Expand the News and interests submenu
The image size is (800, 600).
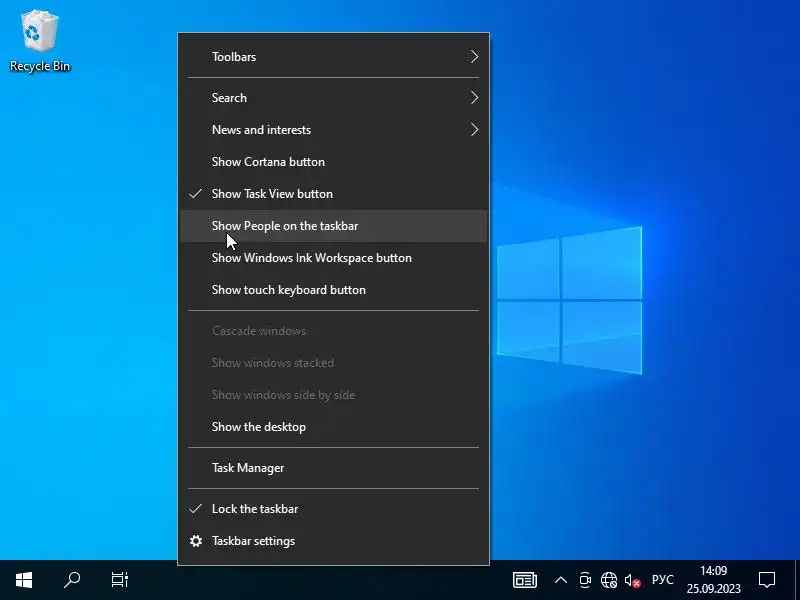334,130
